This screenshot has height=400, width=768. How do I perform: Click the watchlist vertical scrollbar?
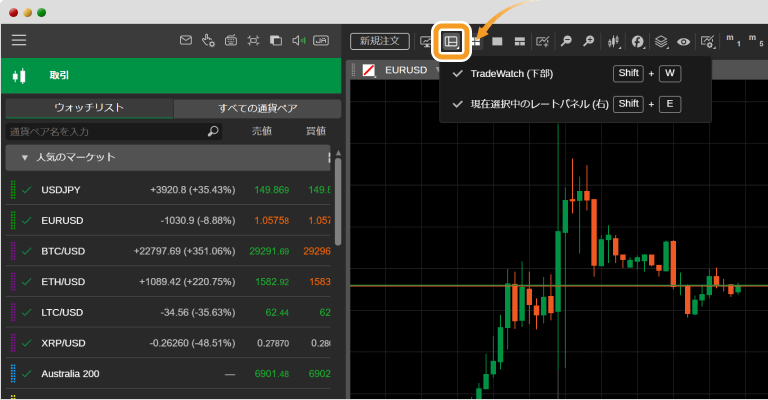tap(338, 202)
